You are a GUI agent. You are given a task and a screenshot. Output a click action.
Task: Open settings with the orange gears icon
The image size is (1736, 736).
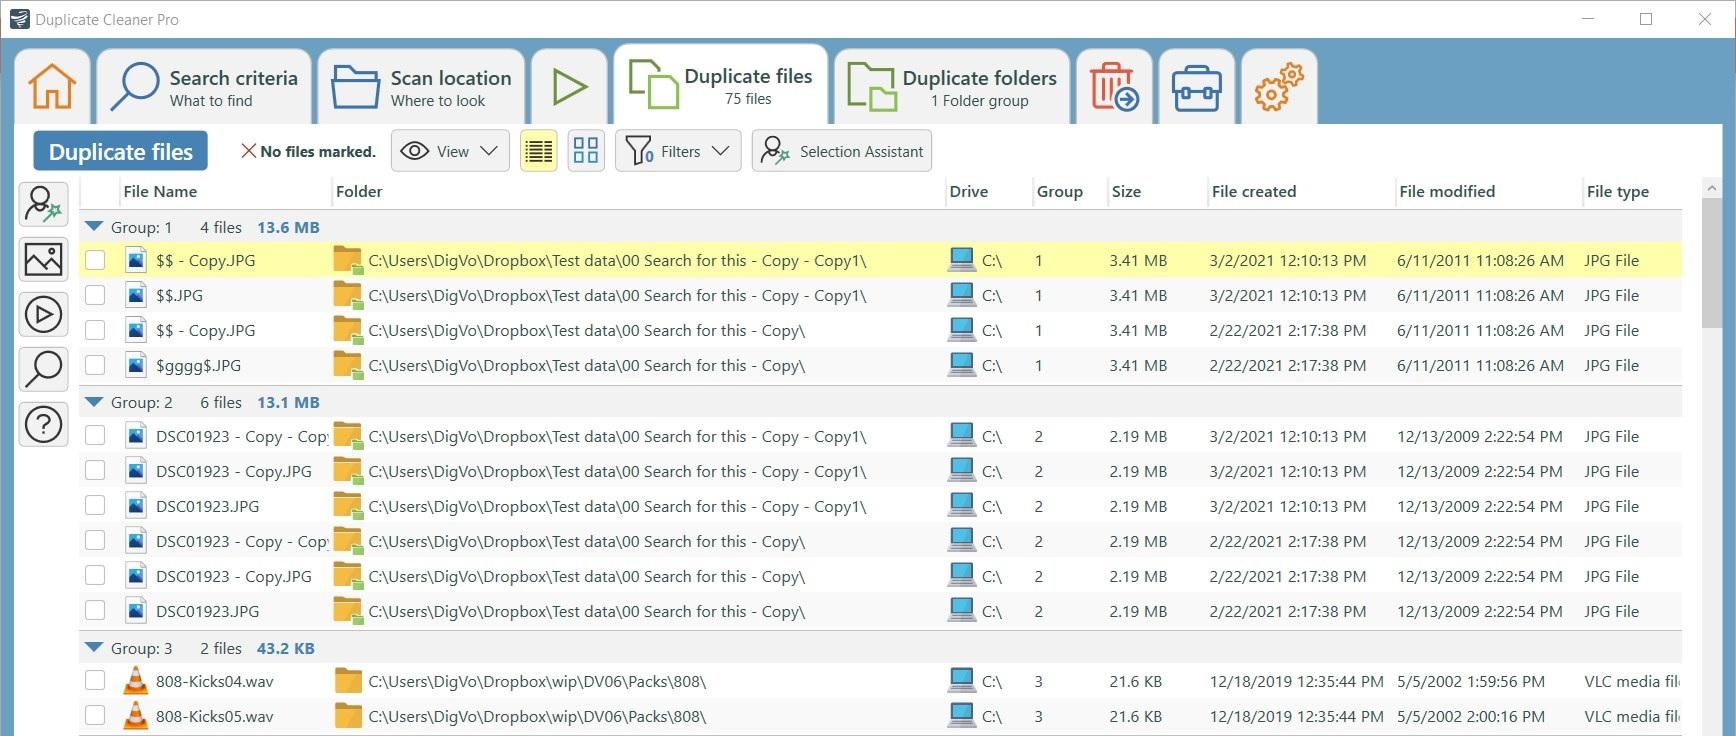tap(1279, 86)
